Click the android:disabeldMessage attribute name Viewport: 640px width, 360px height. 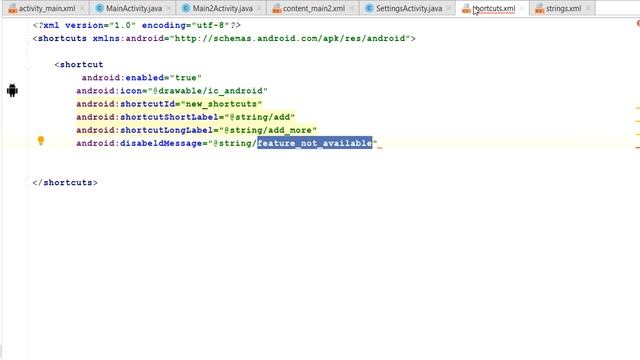click(139, 143)
